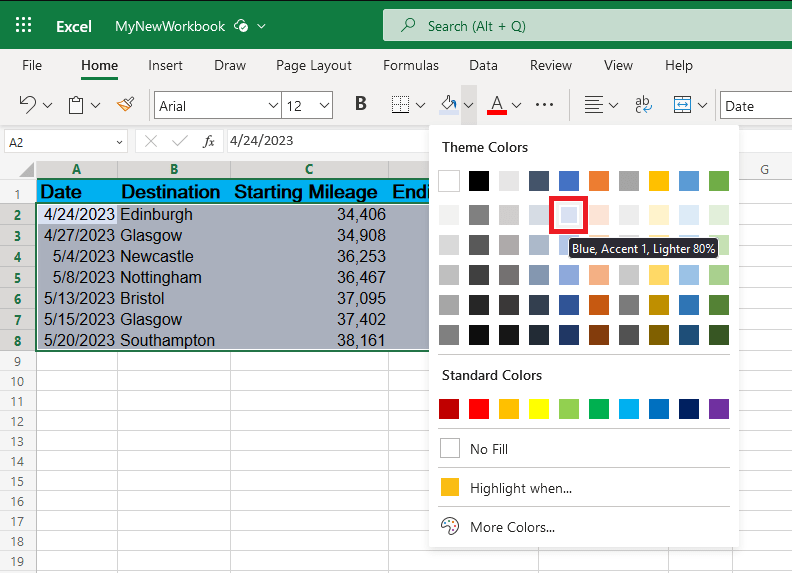
Task: Click the 5/13/2023 date cell
Action: point(77,298)
